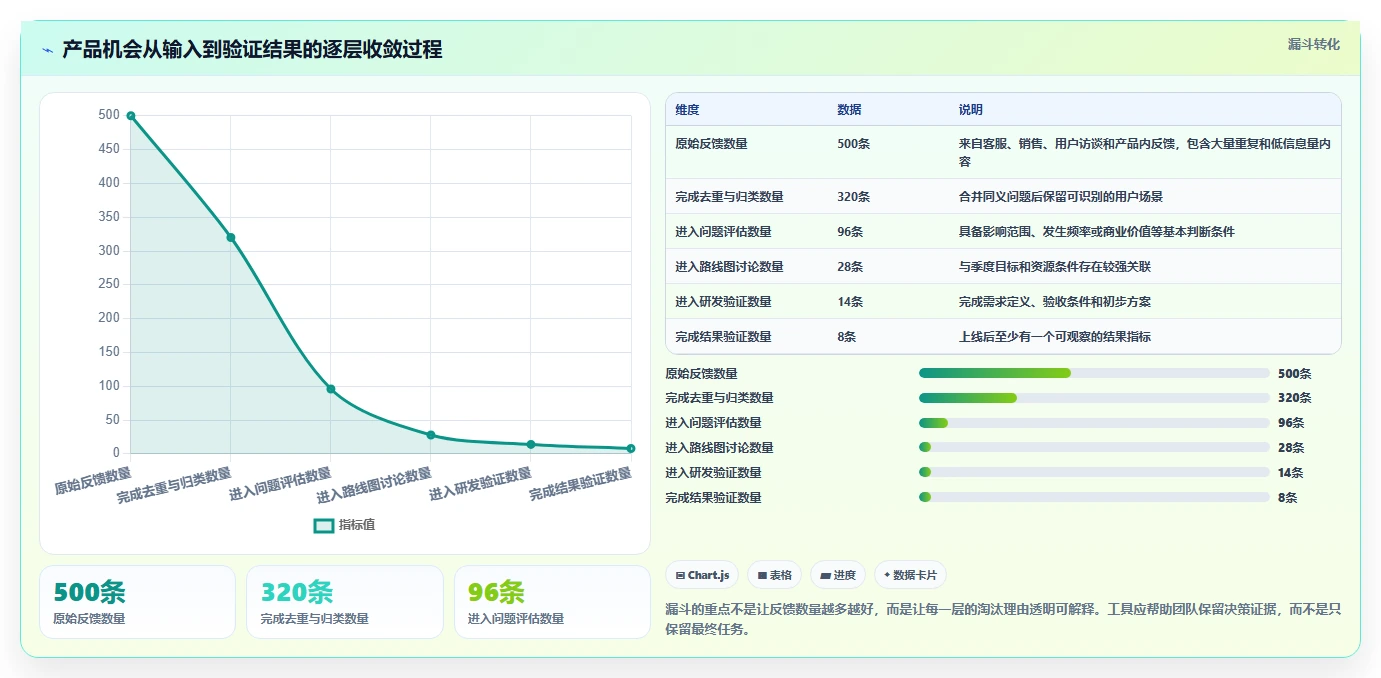
Task: Open the 500条 原始反馈数量 stat card
Action: click(138, 602)
